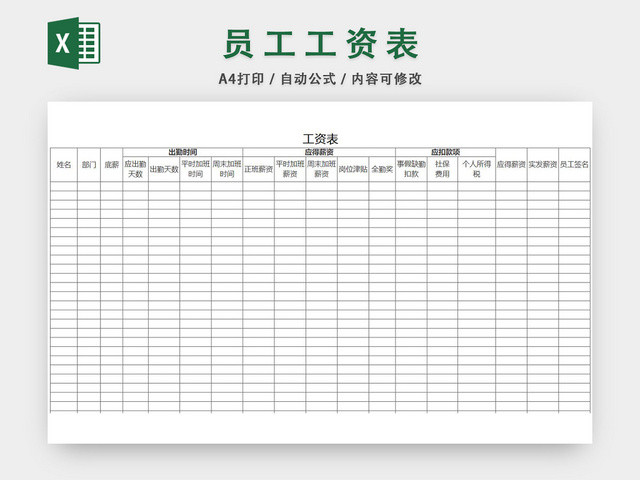Click the '应扣款项' group header
This screenshot has width=640, height=480.
(445, 152)
